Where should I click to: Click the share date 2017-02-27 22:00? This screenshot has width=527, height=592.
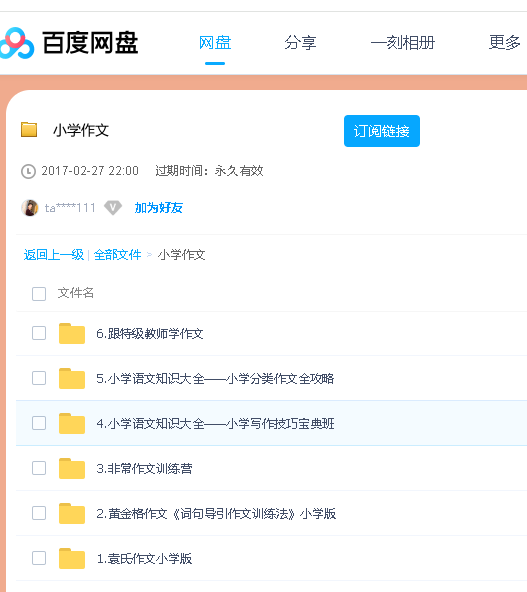[x=90, y=171]
